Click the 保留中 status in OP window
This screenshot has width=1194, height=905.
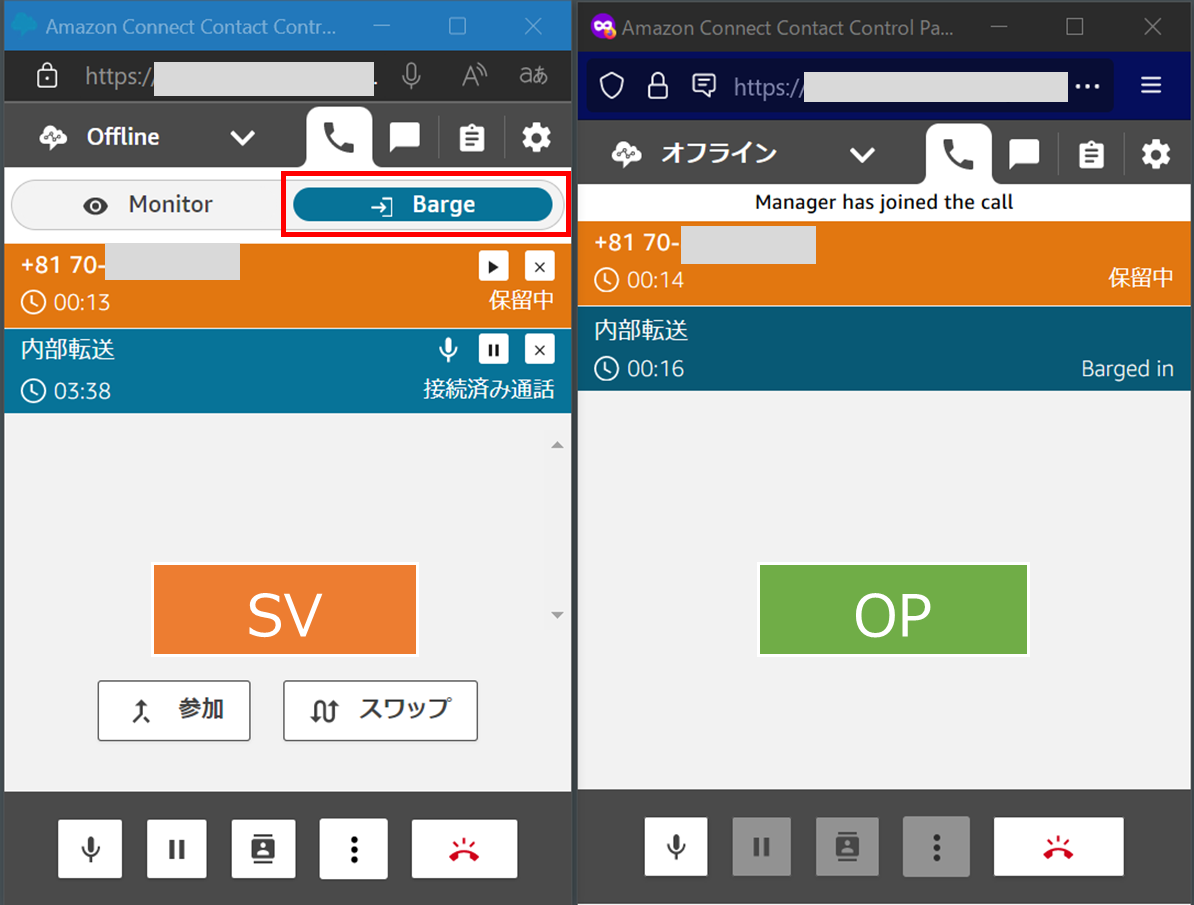(1141, 278)
